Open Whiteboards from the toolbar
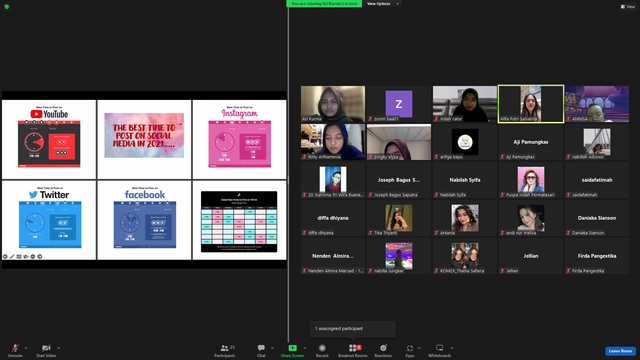 coord(440,350)
